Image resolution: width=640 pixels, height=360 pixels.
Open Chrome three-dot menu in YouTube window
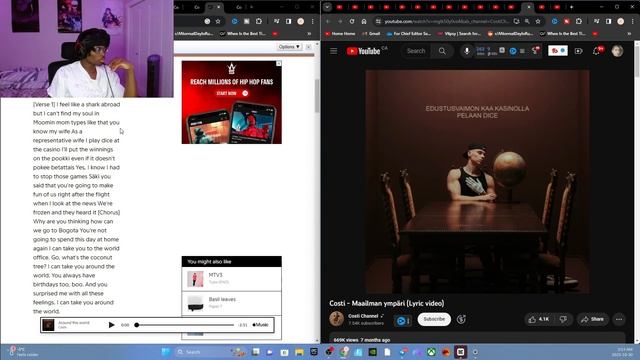tap(632, 21)
